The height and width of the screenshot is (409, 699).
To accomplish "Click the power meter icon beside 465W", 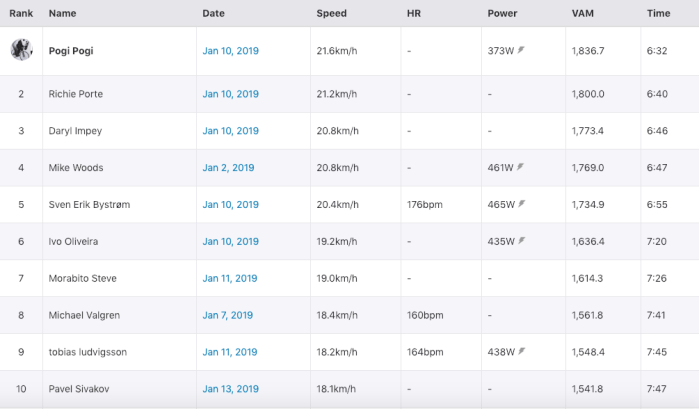I will point(521,205).
